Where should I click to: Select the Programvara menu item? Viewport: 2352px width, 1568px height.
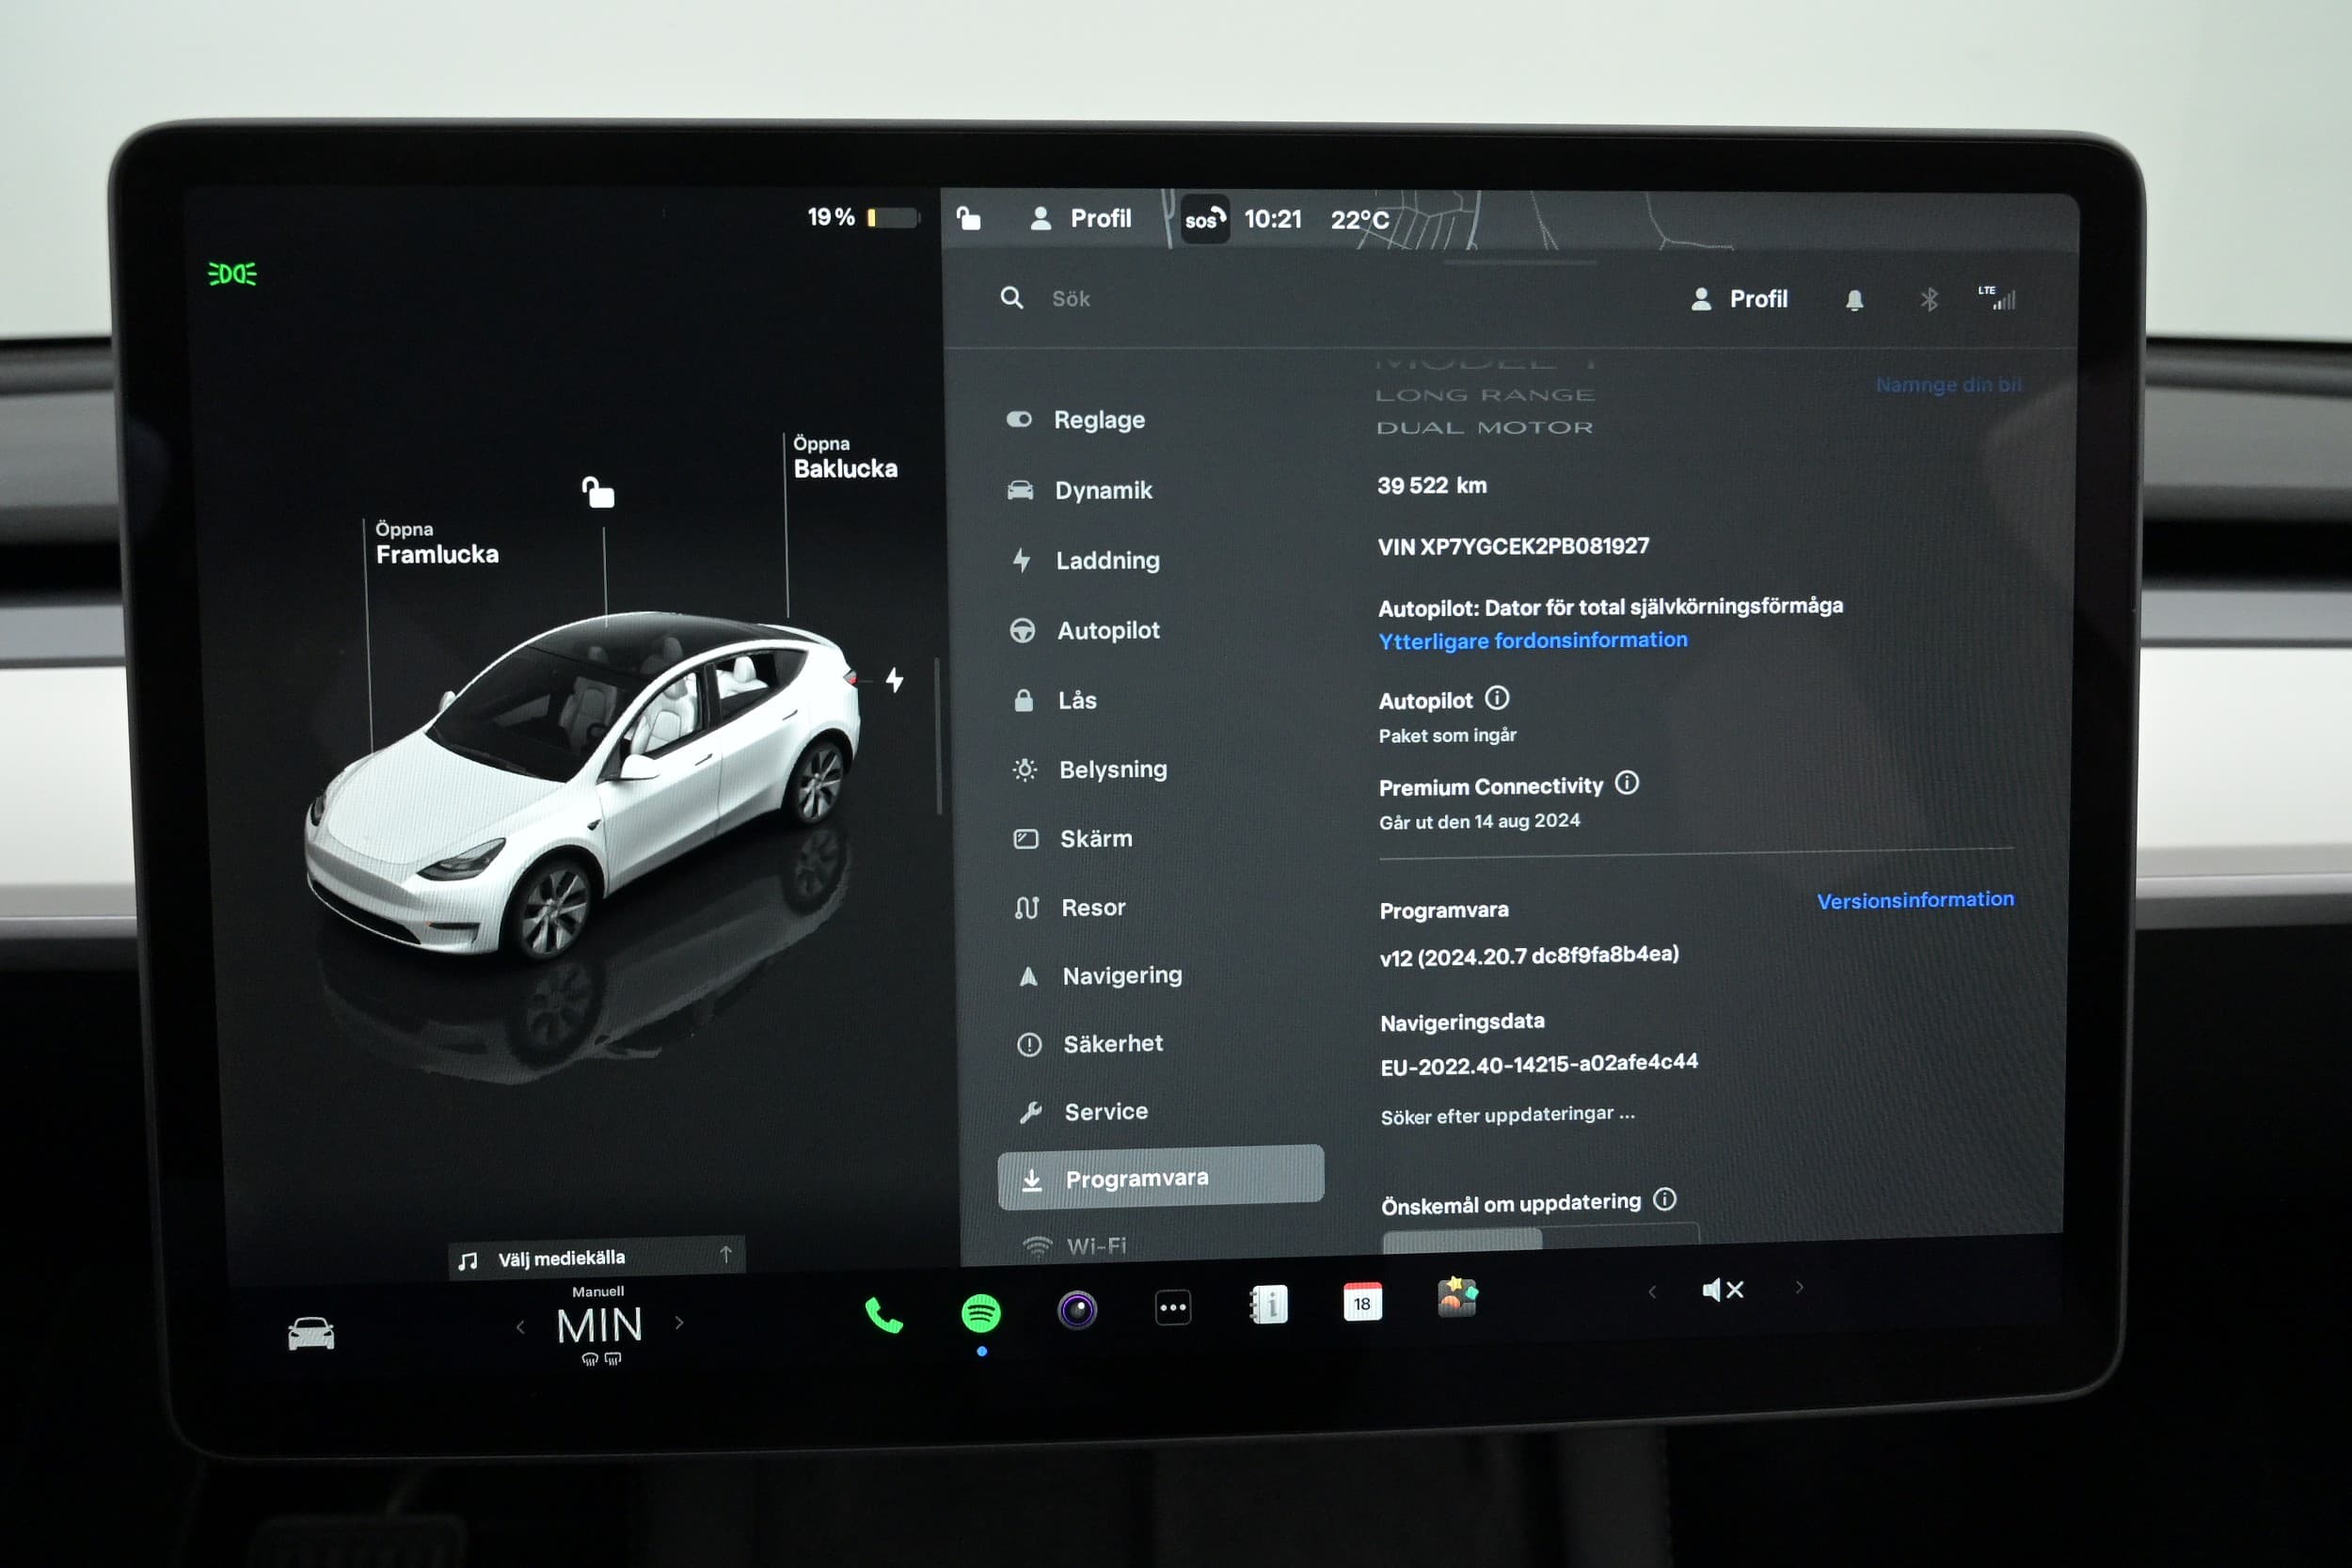click(1160, 1177)
